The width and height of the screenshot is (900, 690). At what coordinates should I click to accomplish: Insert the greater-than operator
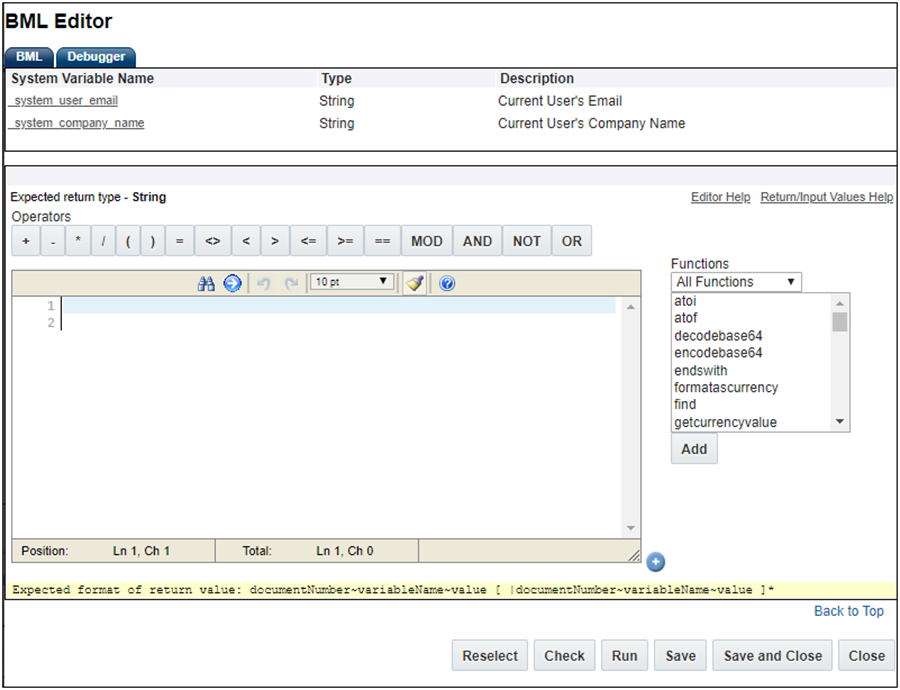pyautogui.click(x=275, y=241)
